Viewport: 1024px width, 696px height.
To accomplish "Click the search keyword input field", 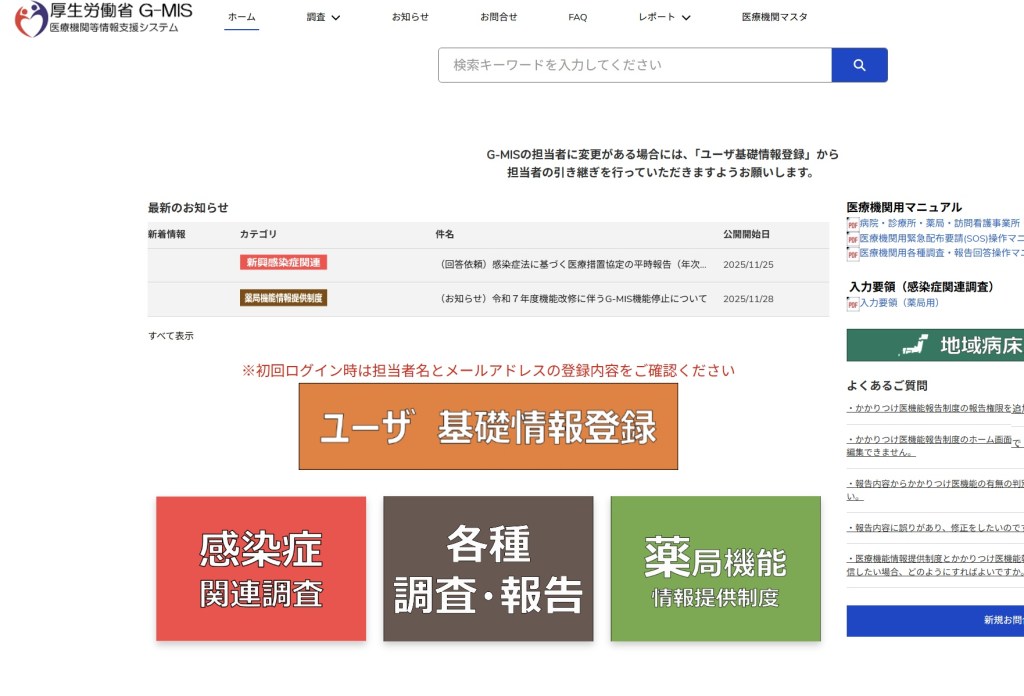I will pos(635,65).
